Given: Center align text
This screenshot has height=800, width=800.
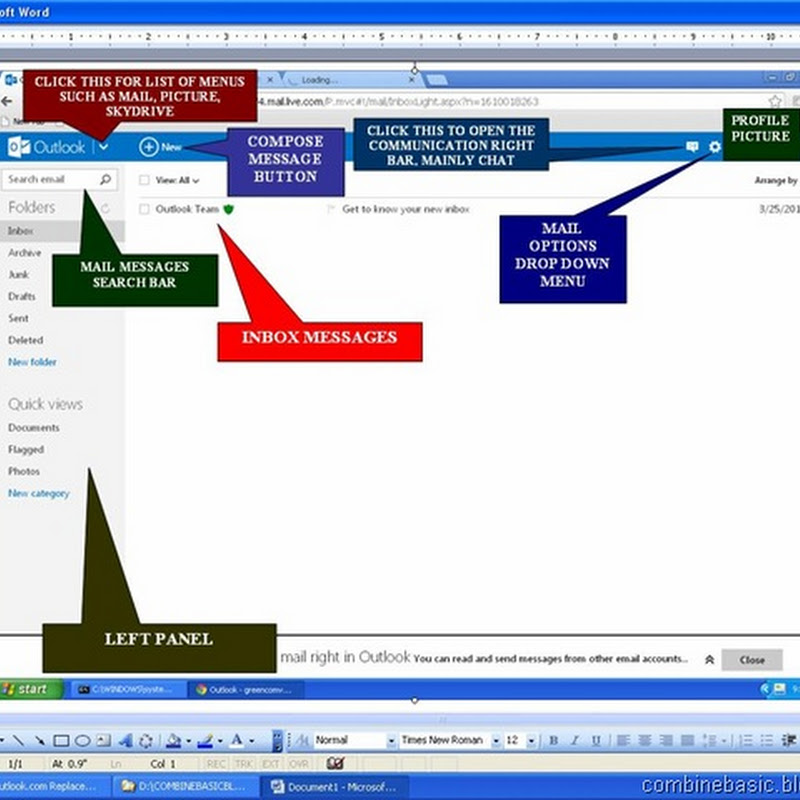Looking at the screenshot, I should (645, 740).
